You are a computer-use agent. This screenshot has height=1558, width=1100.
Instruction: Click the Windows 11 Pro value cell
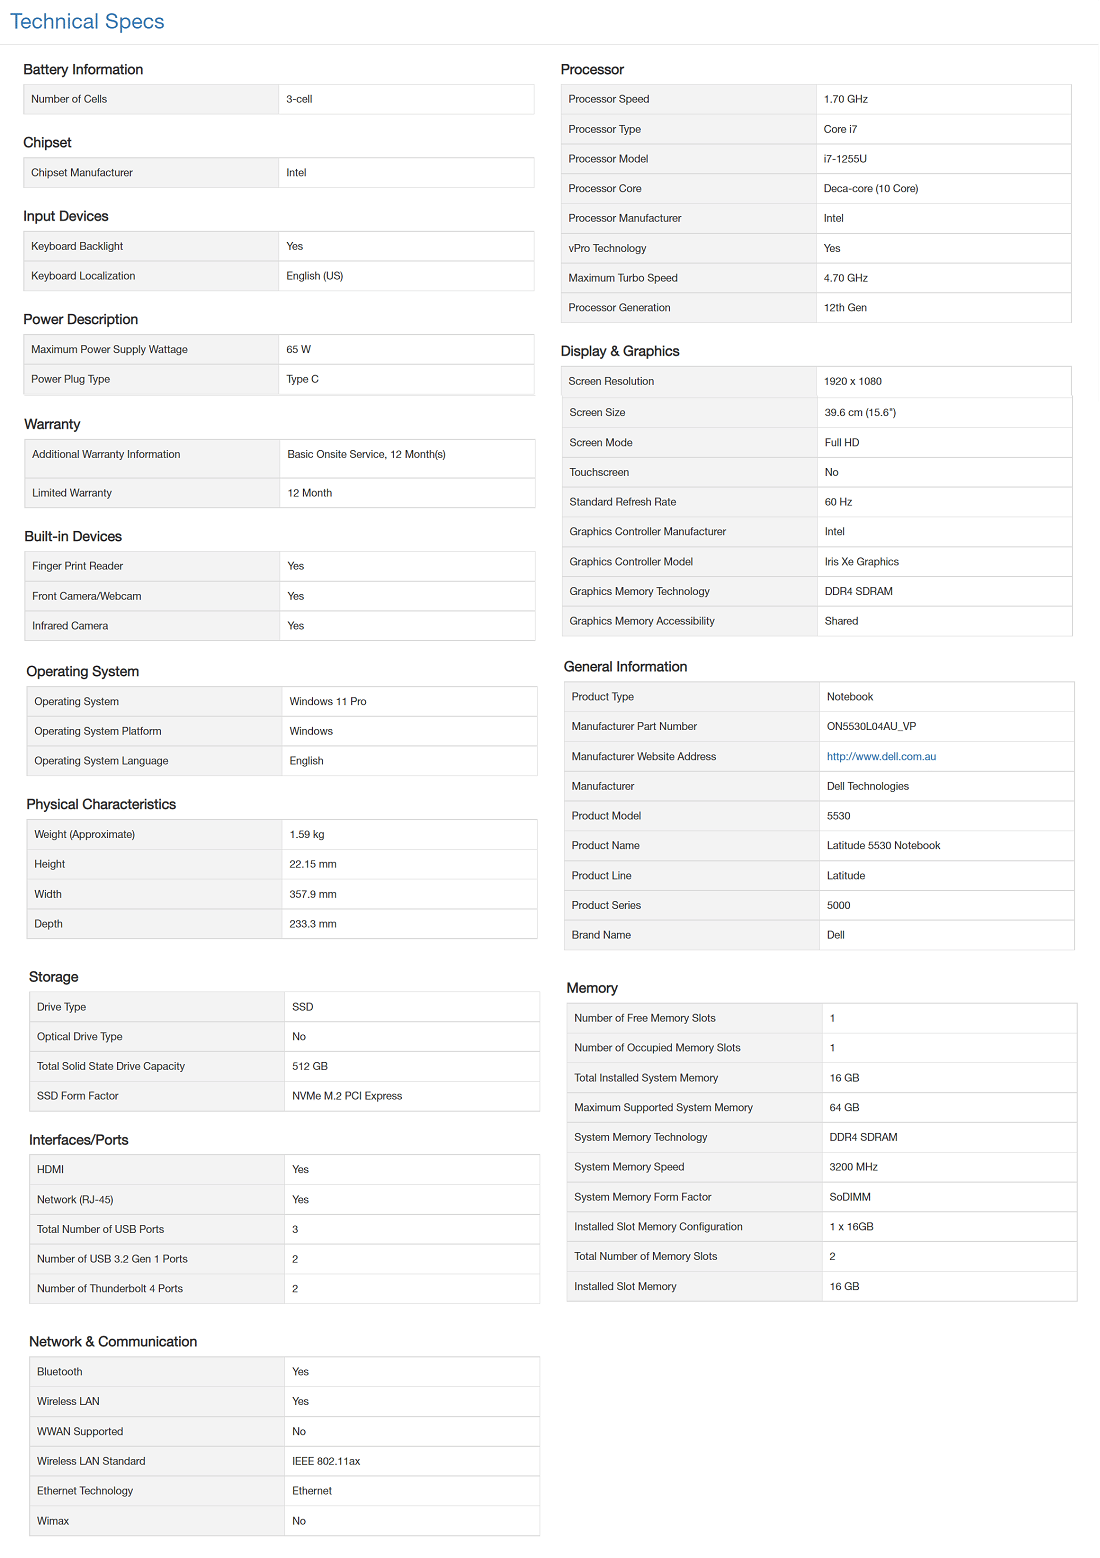click(x=328, y=702)
